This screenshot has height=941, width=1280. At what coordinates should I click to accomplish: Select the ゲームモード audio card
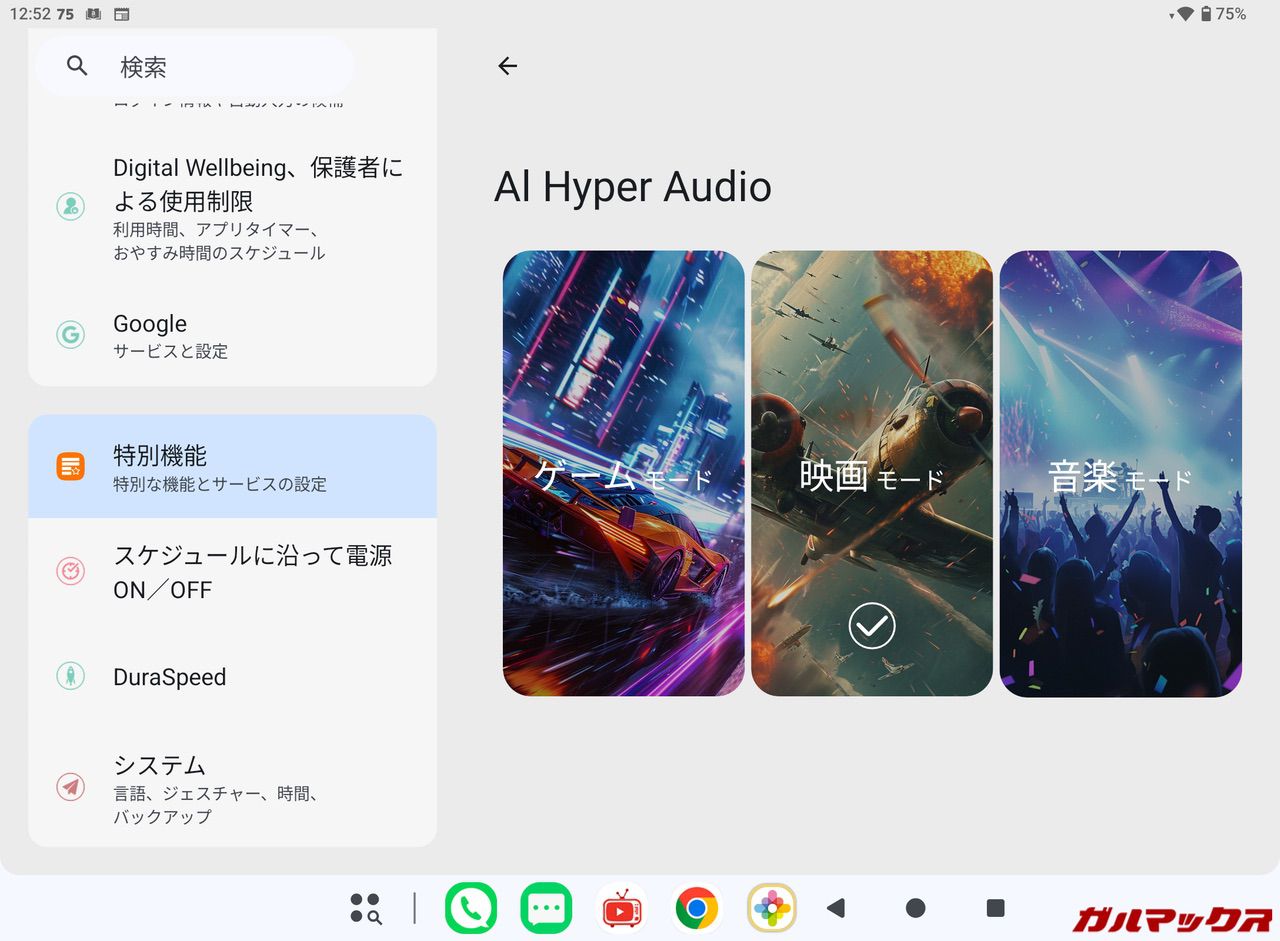point(623,473)
